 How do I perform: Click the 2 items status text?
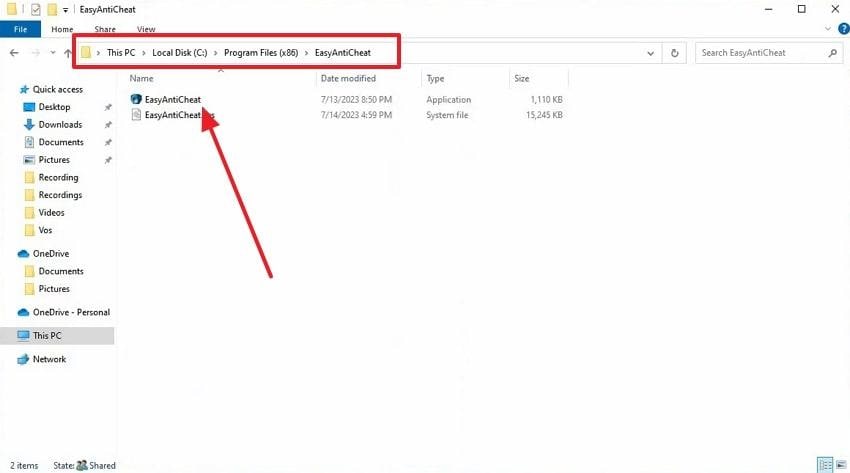[x=24, y=465]
